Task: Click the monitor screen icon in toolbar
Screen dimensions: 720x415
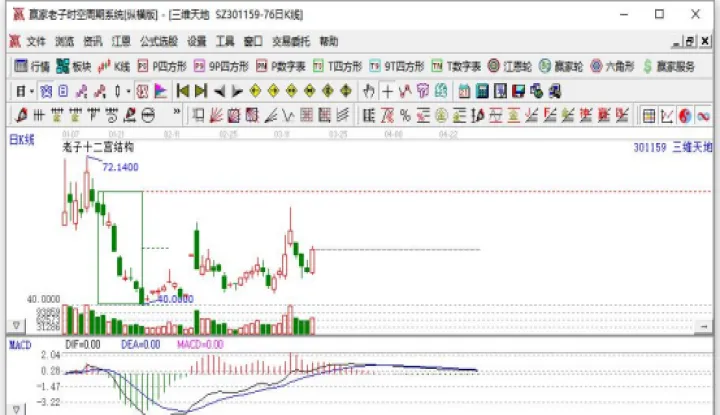Action: [518, 91]
